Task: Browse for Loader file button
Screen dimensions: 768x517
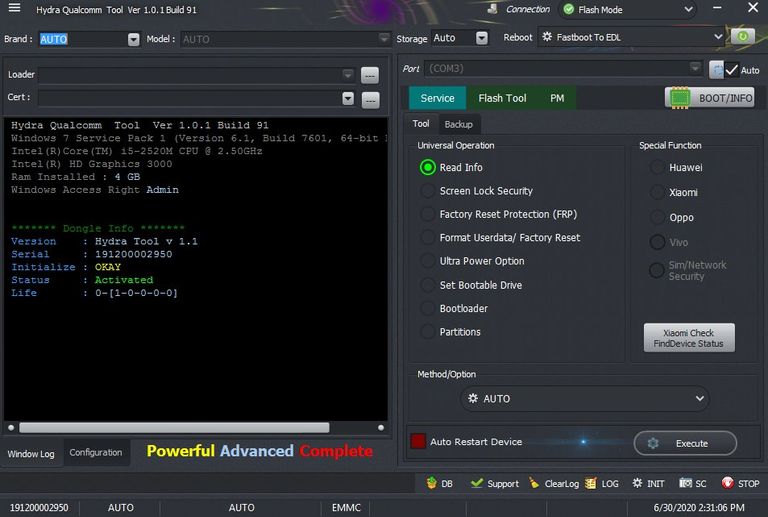Action: pos(370,75)
